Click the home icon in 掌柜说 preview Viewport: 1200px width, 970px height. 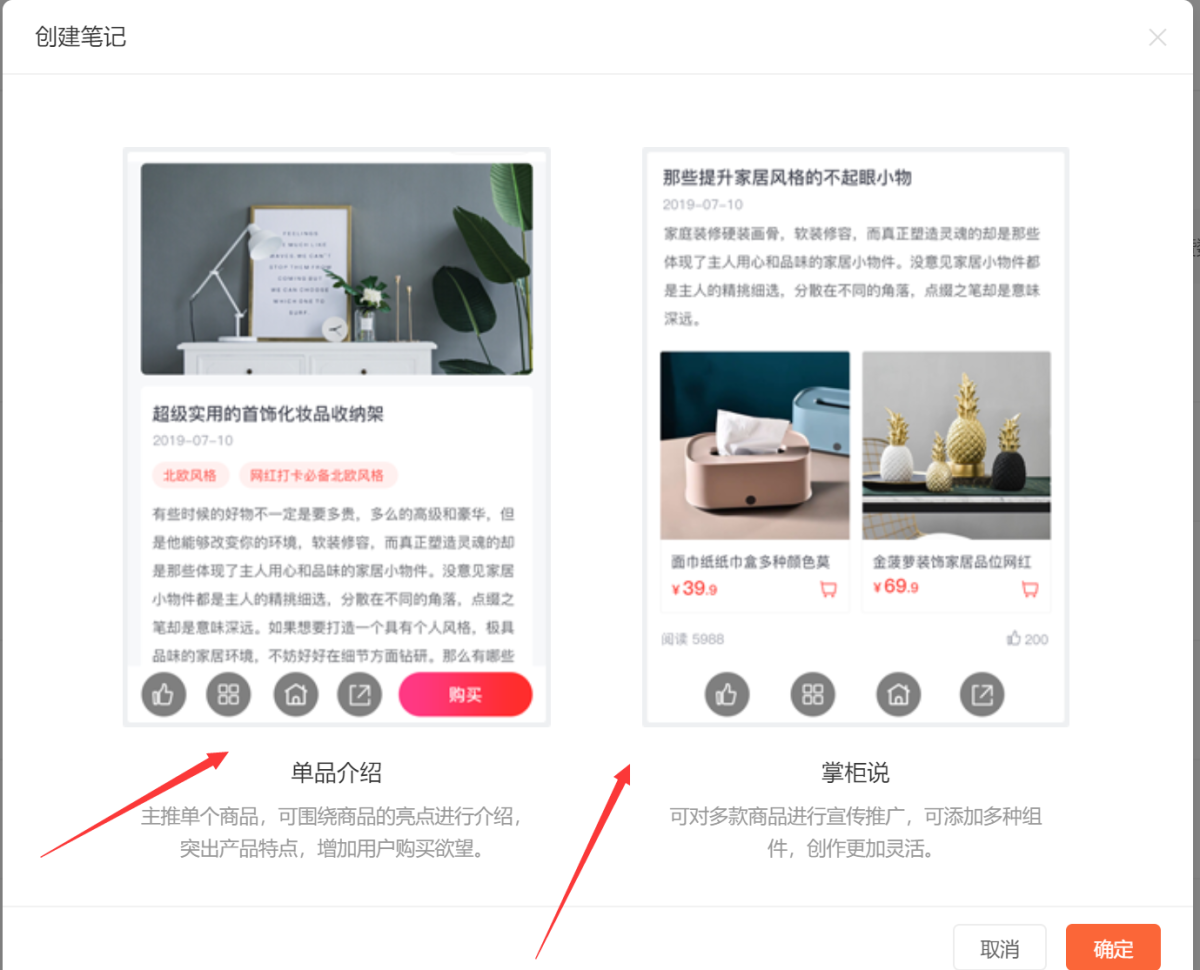click(898, 694)
